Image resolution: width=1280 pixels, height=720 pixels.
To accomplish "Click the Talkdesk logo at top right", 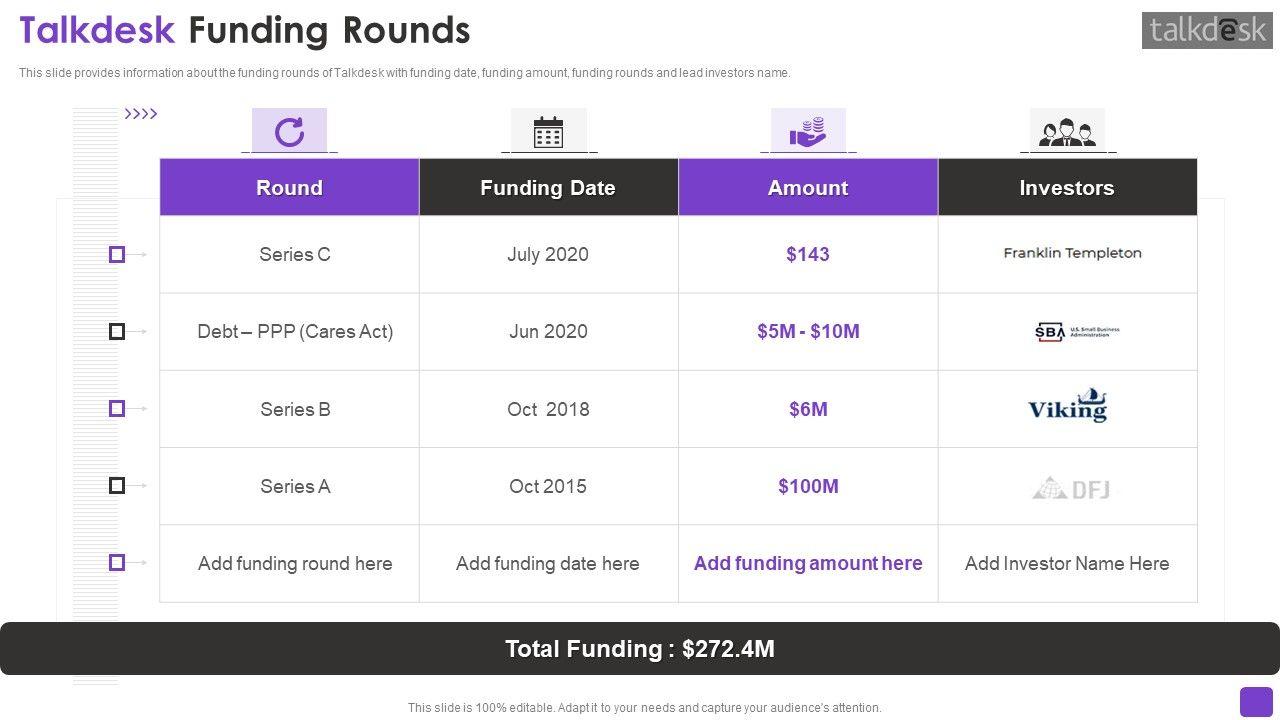I will 1207,30.
